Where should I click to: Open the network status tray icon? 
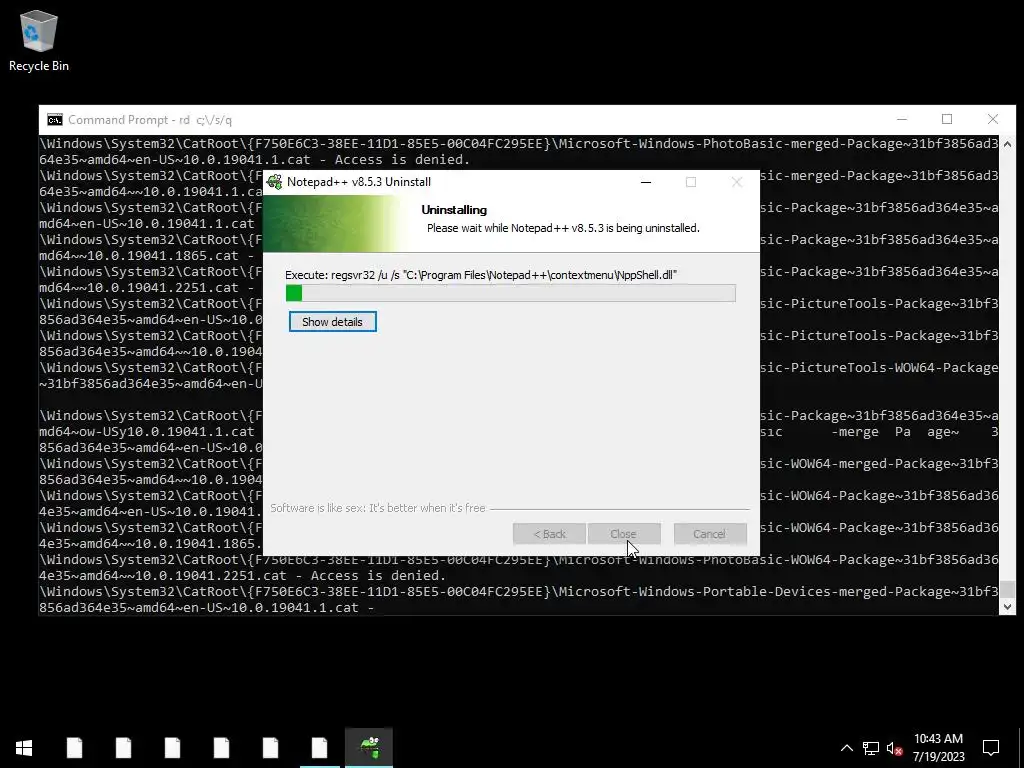[871, 748]
